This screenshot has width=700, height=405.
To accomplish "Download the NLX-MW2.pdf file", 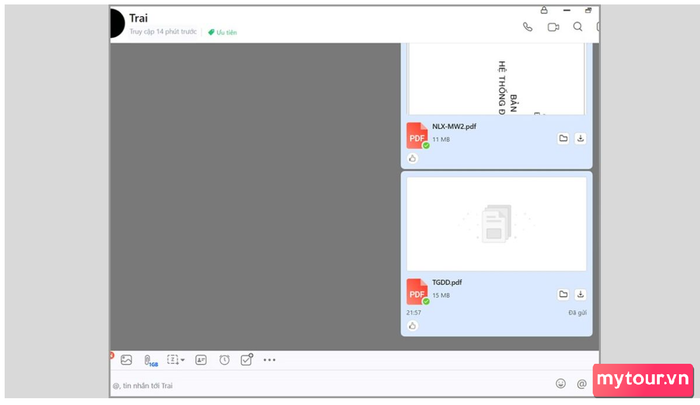I will point(581,139).
